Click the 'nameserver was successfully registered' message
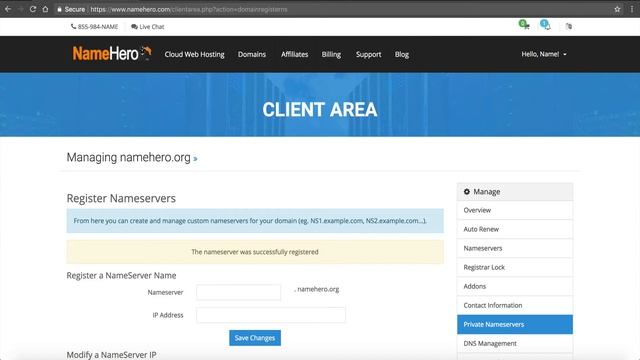The image size is (640, 360). tap(255, 252)
